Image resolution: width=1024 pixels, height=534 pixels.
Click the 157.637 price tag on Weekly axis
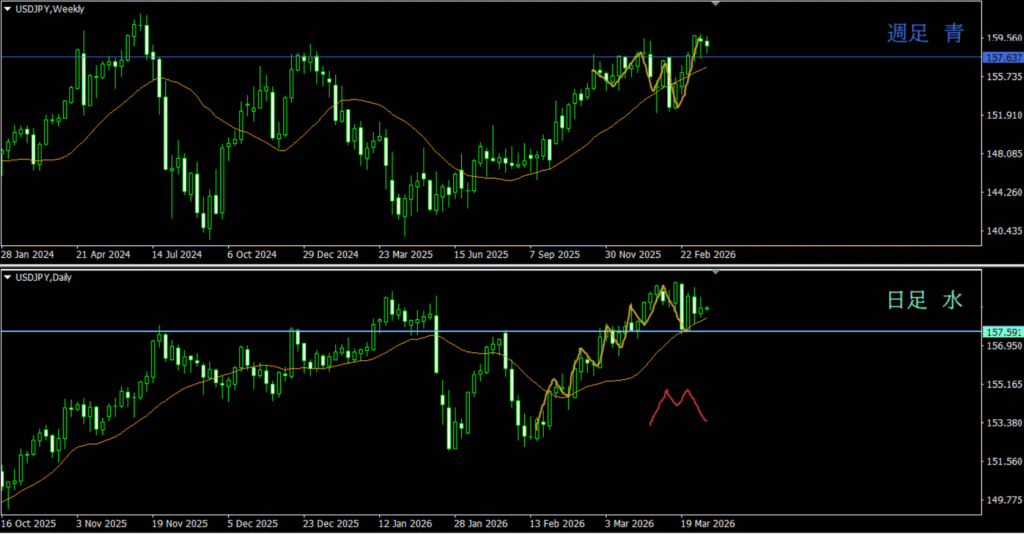pos(1002,57)
